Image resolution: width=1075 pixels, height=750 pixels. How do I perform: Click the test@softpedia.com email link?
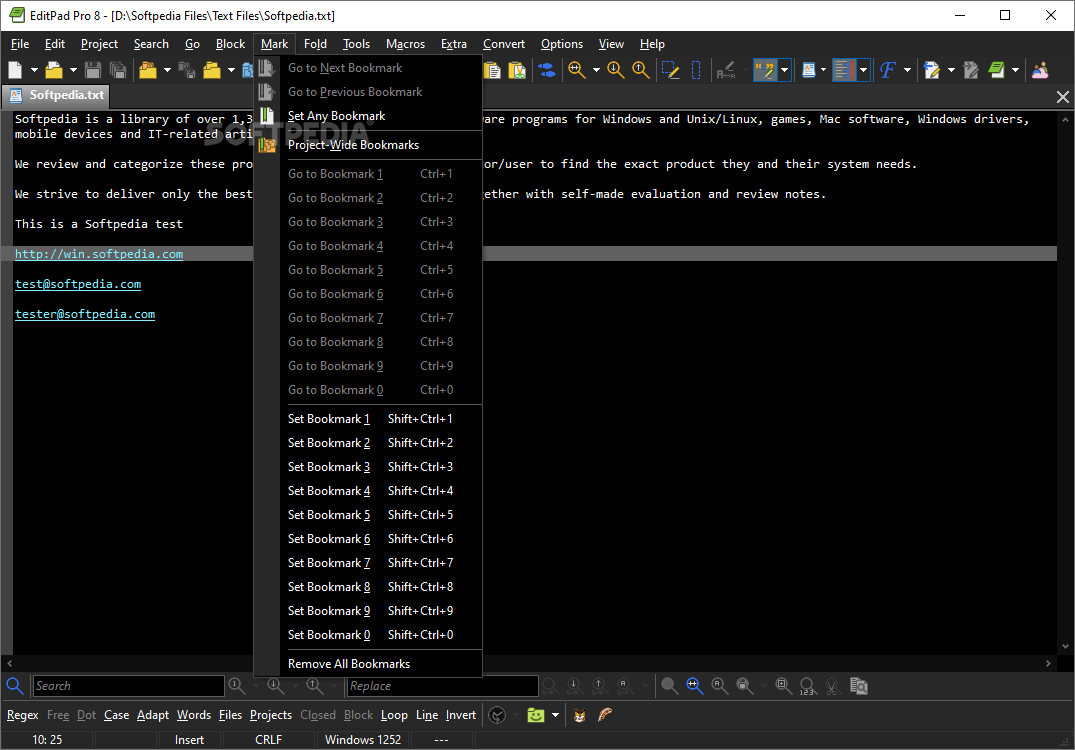click(78, 284)
